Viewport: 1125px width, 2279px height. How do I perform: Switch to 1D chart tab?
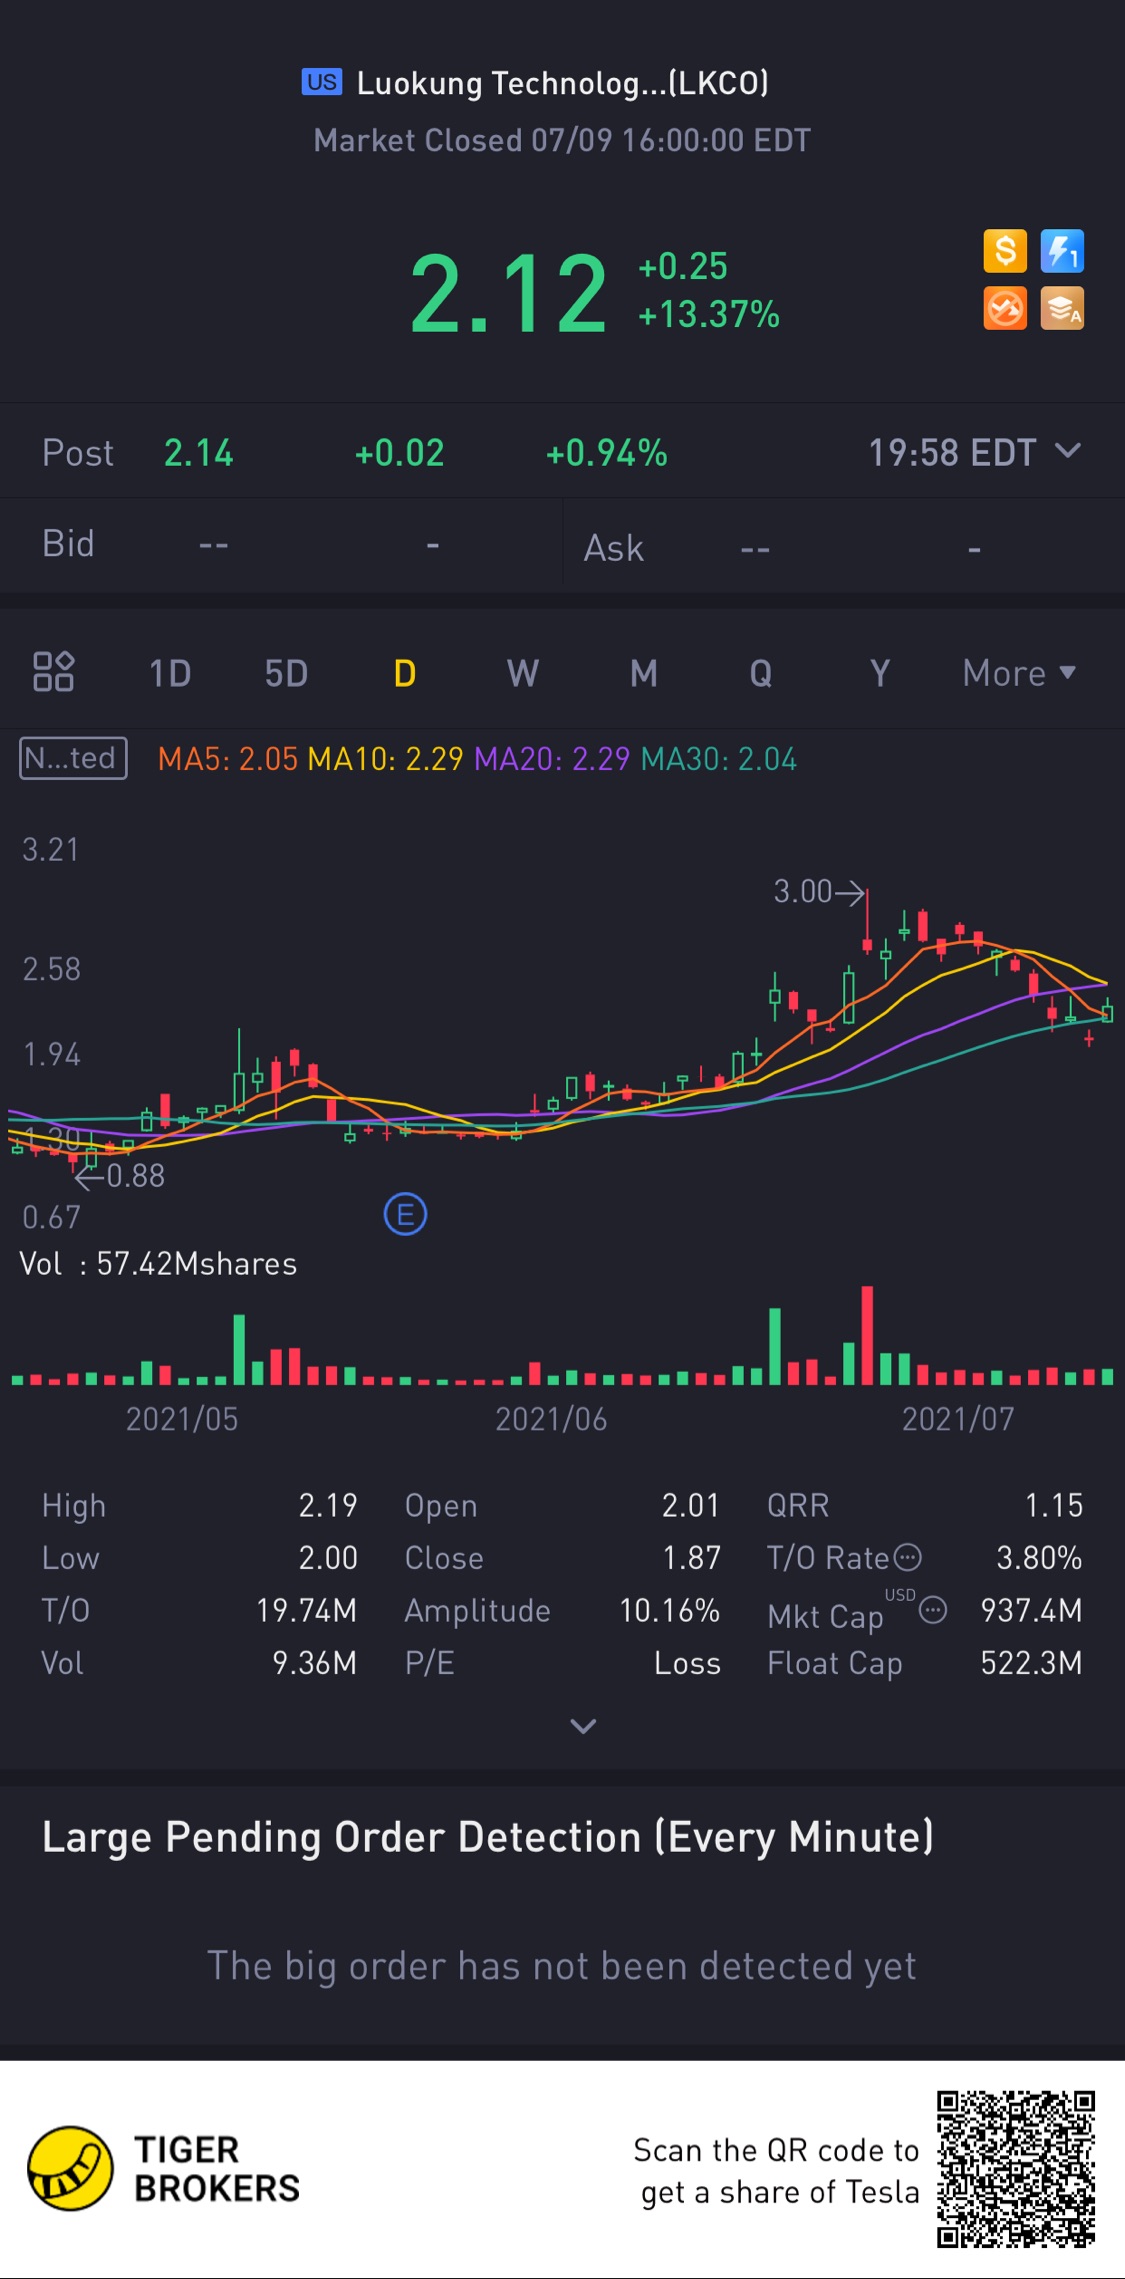tap(170, 673)
